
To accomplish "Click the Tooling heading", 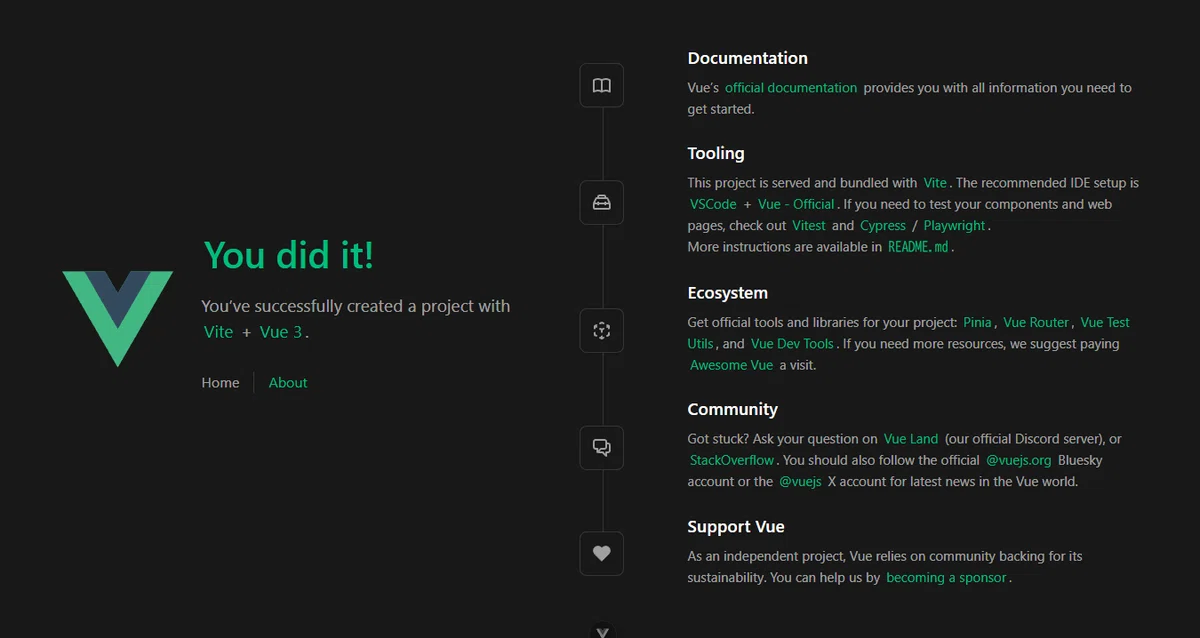I will [716, 153].
